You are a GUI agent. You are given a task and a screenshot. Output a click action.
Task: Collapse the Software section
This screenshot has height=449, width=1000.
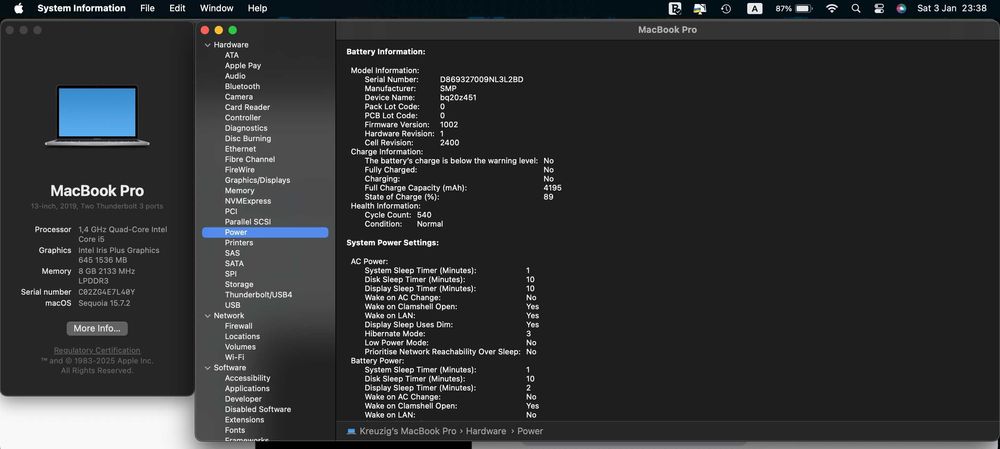207,368
